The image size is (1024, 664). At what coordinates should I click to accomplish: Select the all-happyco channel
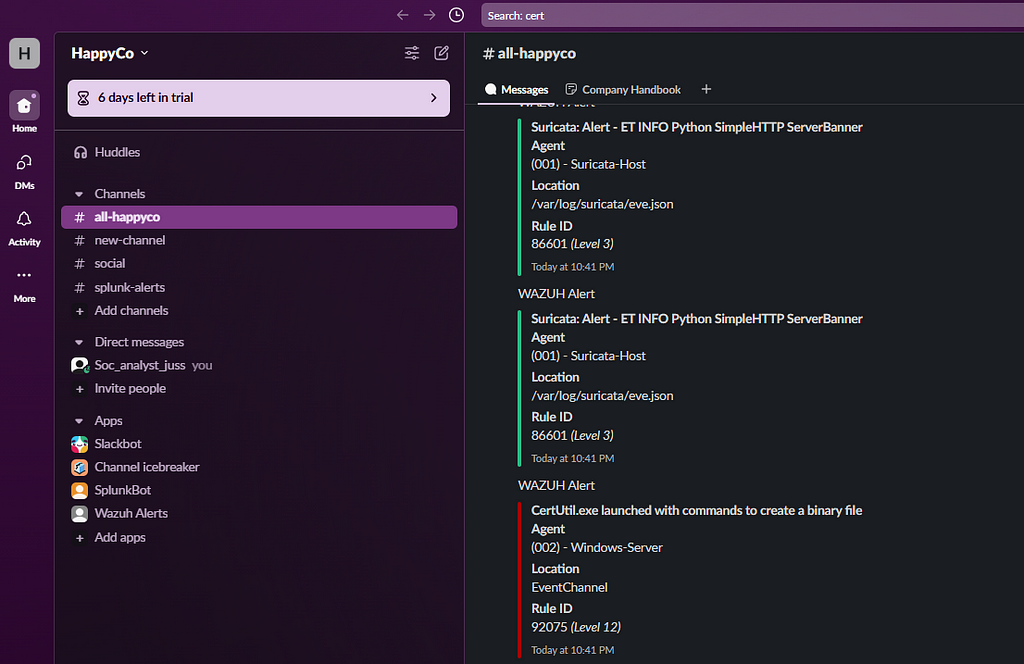259,217
